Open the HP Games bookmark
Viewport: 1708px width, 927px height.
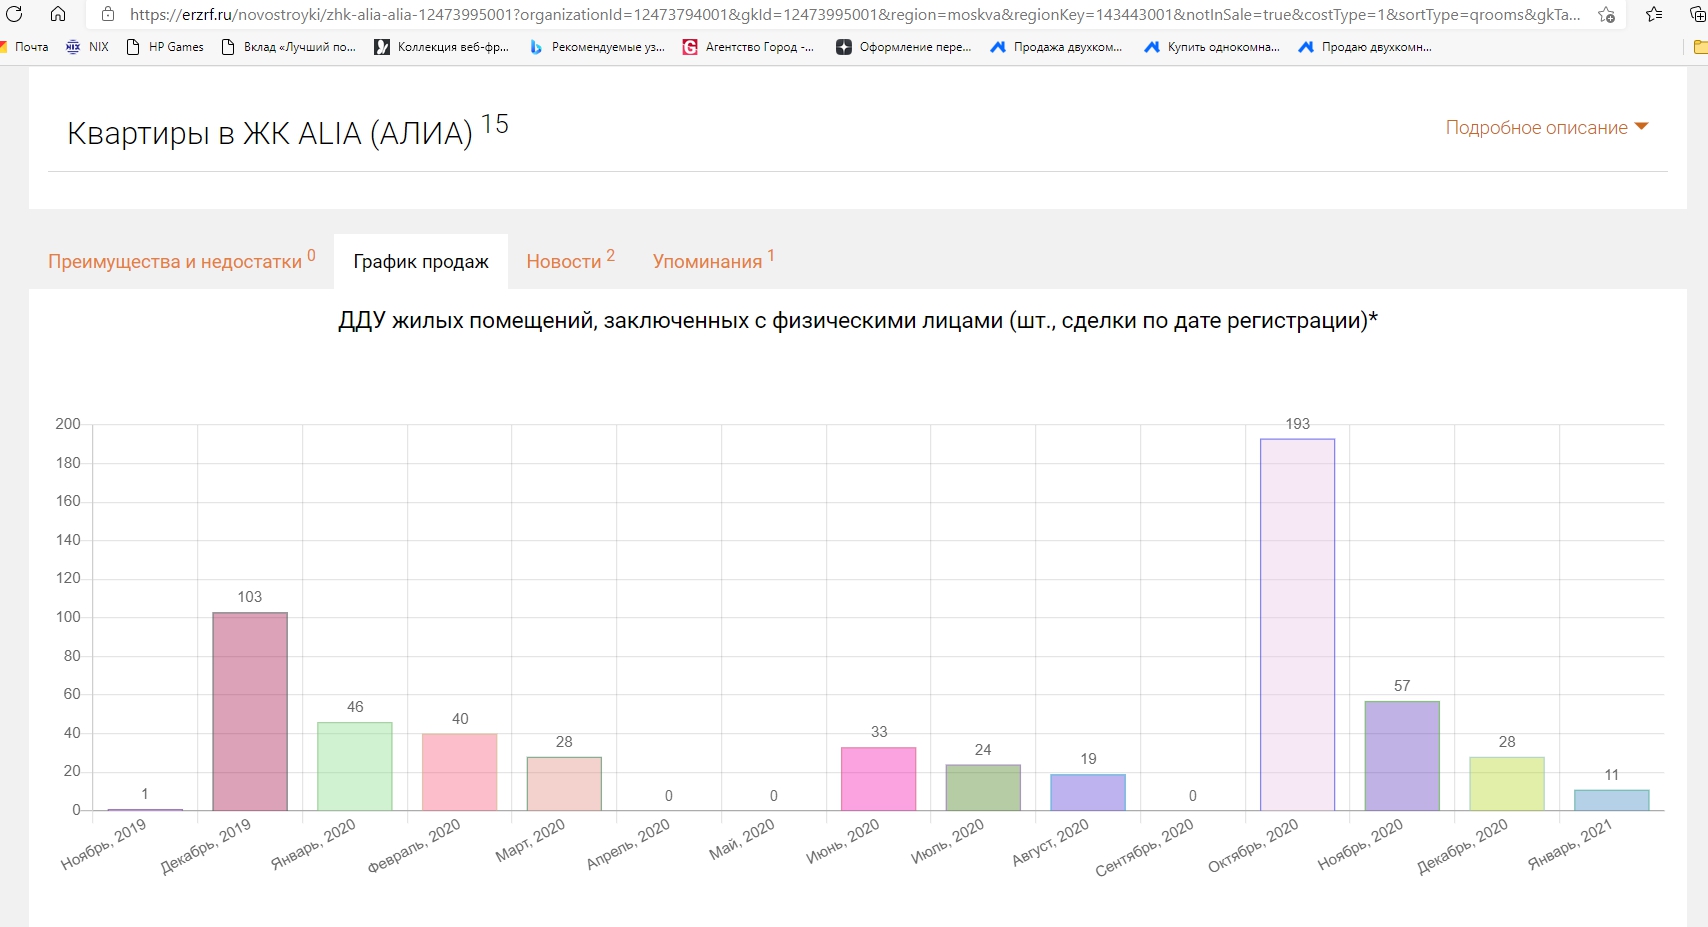tap(166, 47)
